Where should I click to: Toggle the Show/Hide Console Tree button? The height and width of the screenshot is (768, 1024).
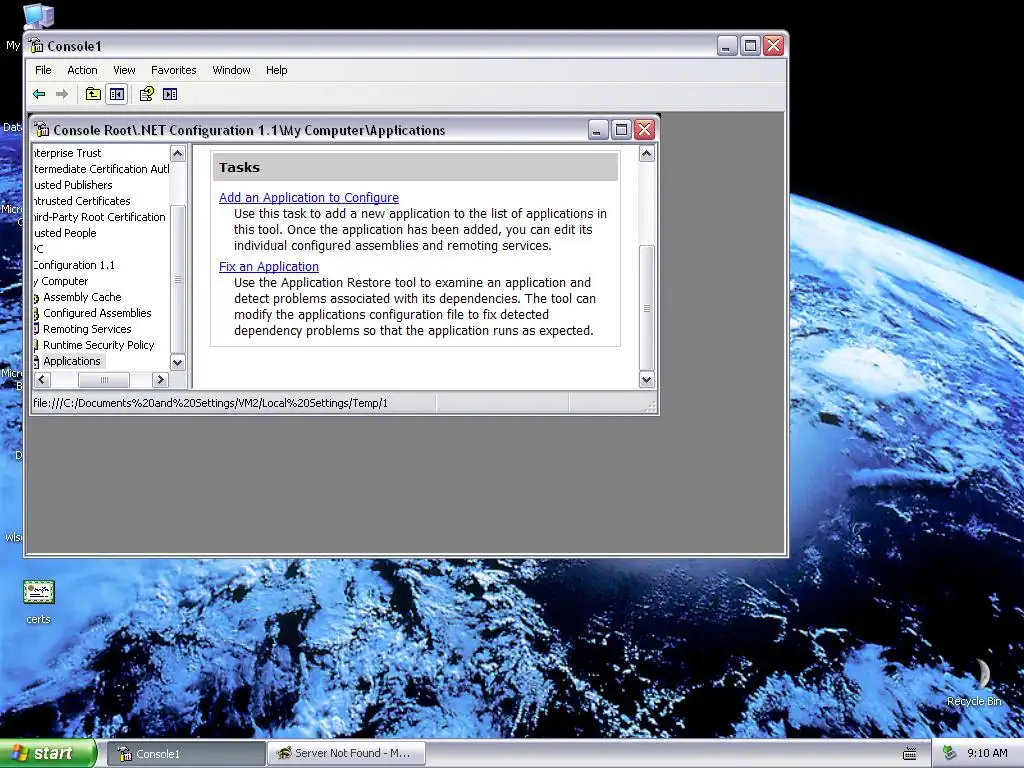coord(117,94)
